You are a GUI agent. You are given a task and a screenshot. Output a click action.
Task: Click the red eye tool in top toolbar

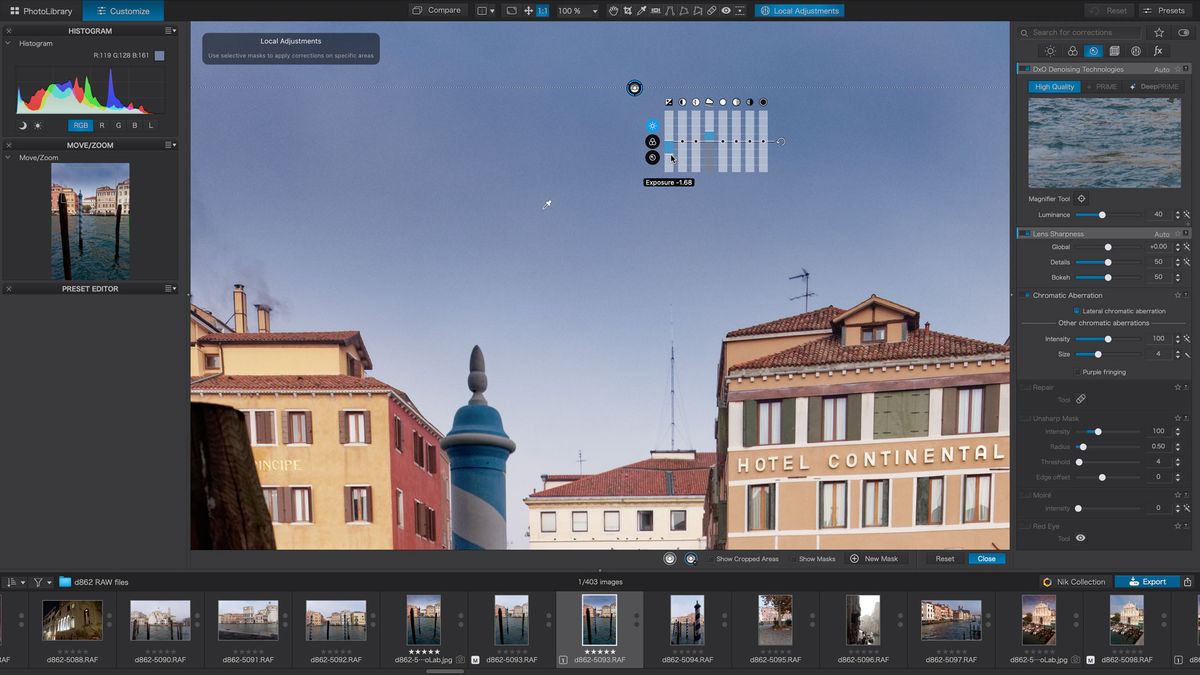(x=726, y=10)
